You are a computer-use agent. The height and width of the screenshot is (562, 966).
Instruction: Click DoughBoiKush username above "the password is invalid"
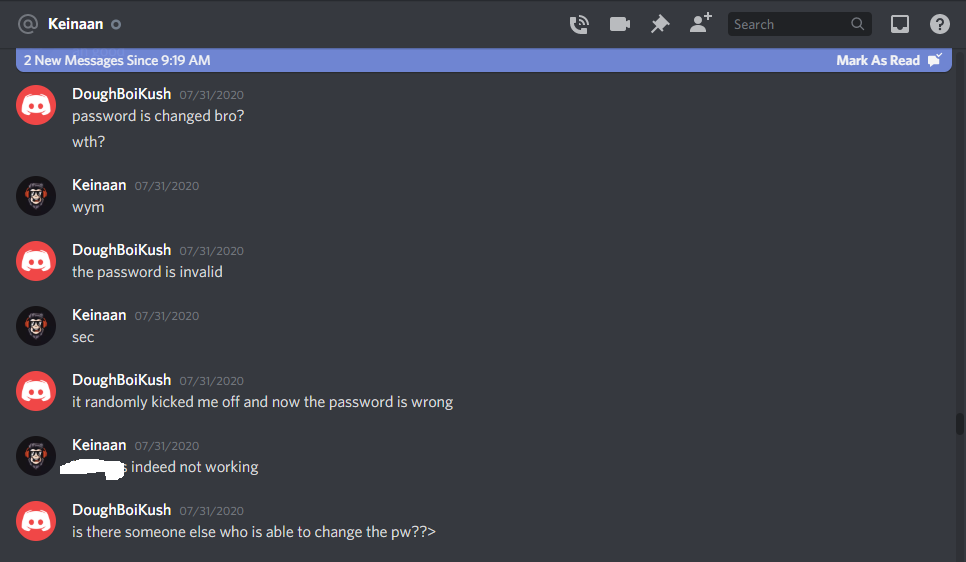click(121, 250)
